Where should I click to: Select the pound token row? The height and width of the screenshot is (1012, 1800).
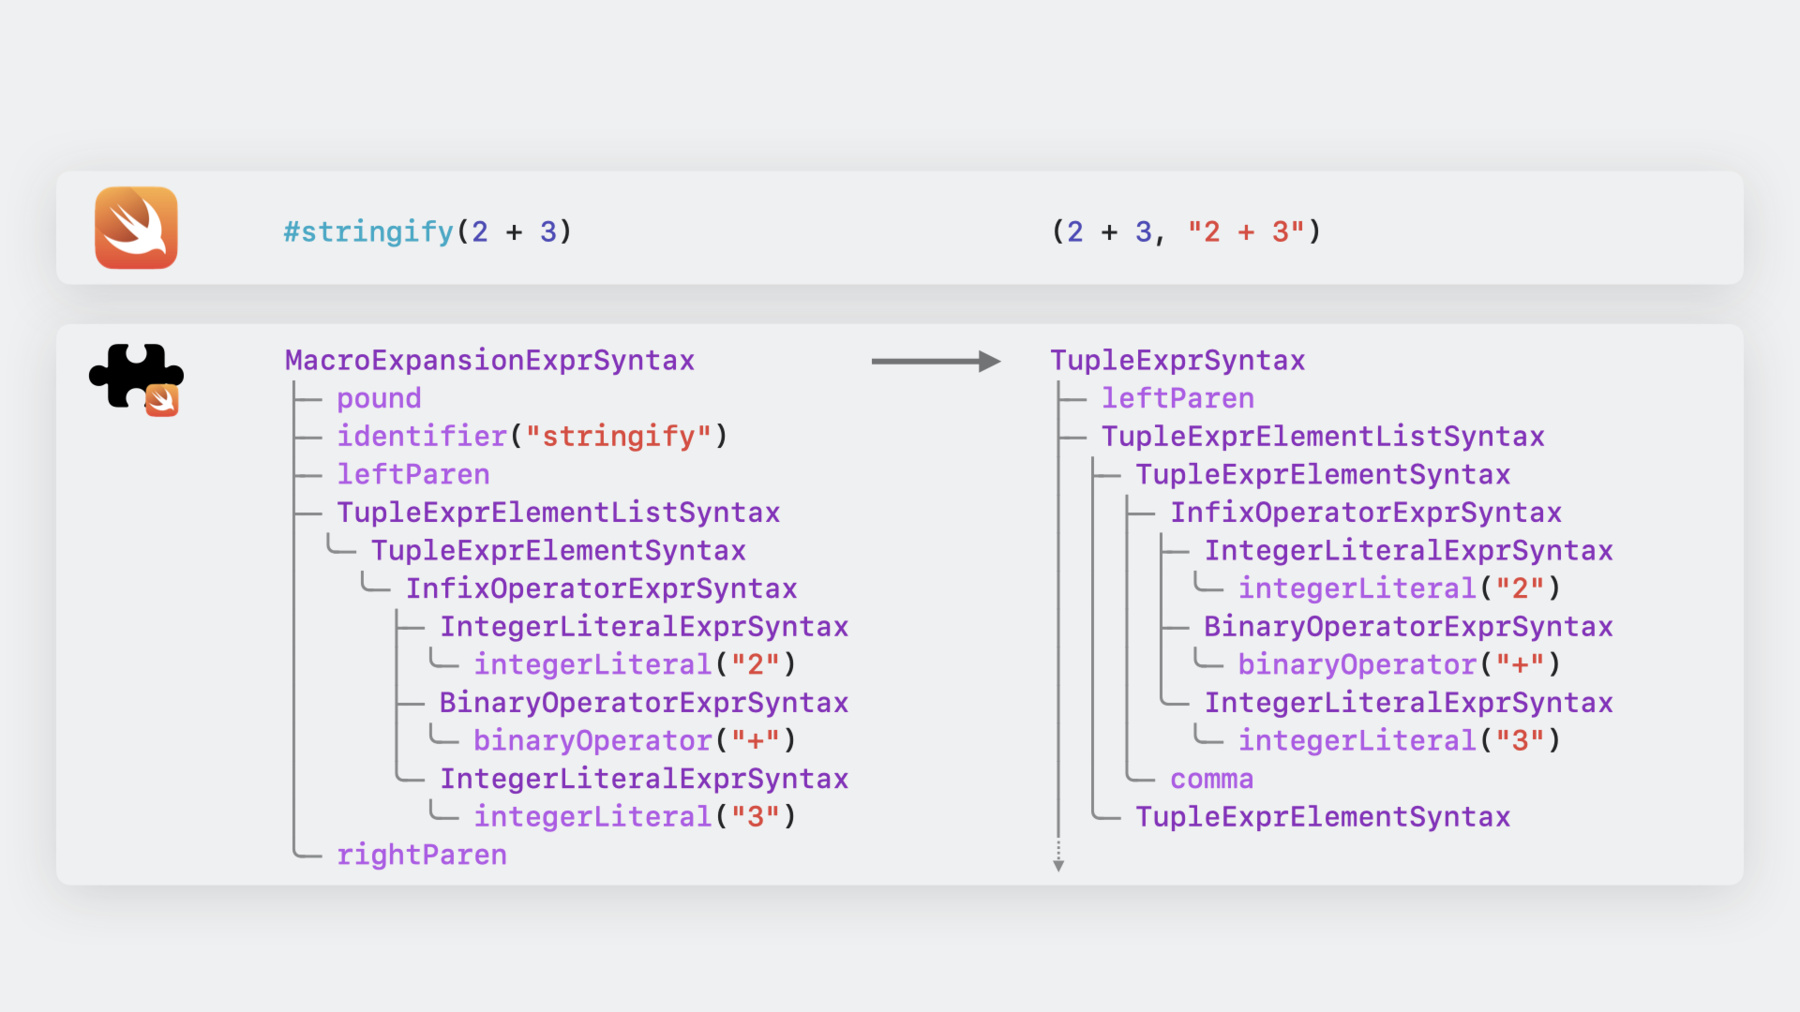[379, 398]
